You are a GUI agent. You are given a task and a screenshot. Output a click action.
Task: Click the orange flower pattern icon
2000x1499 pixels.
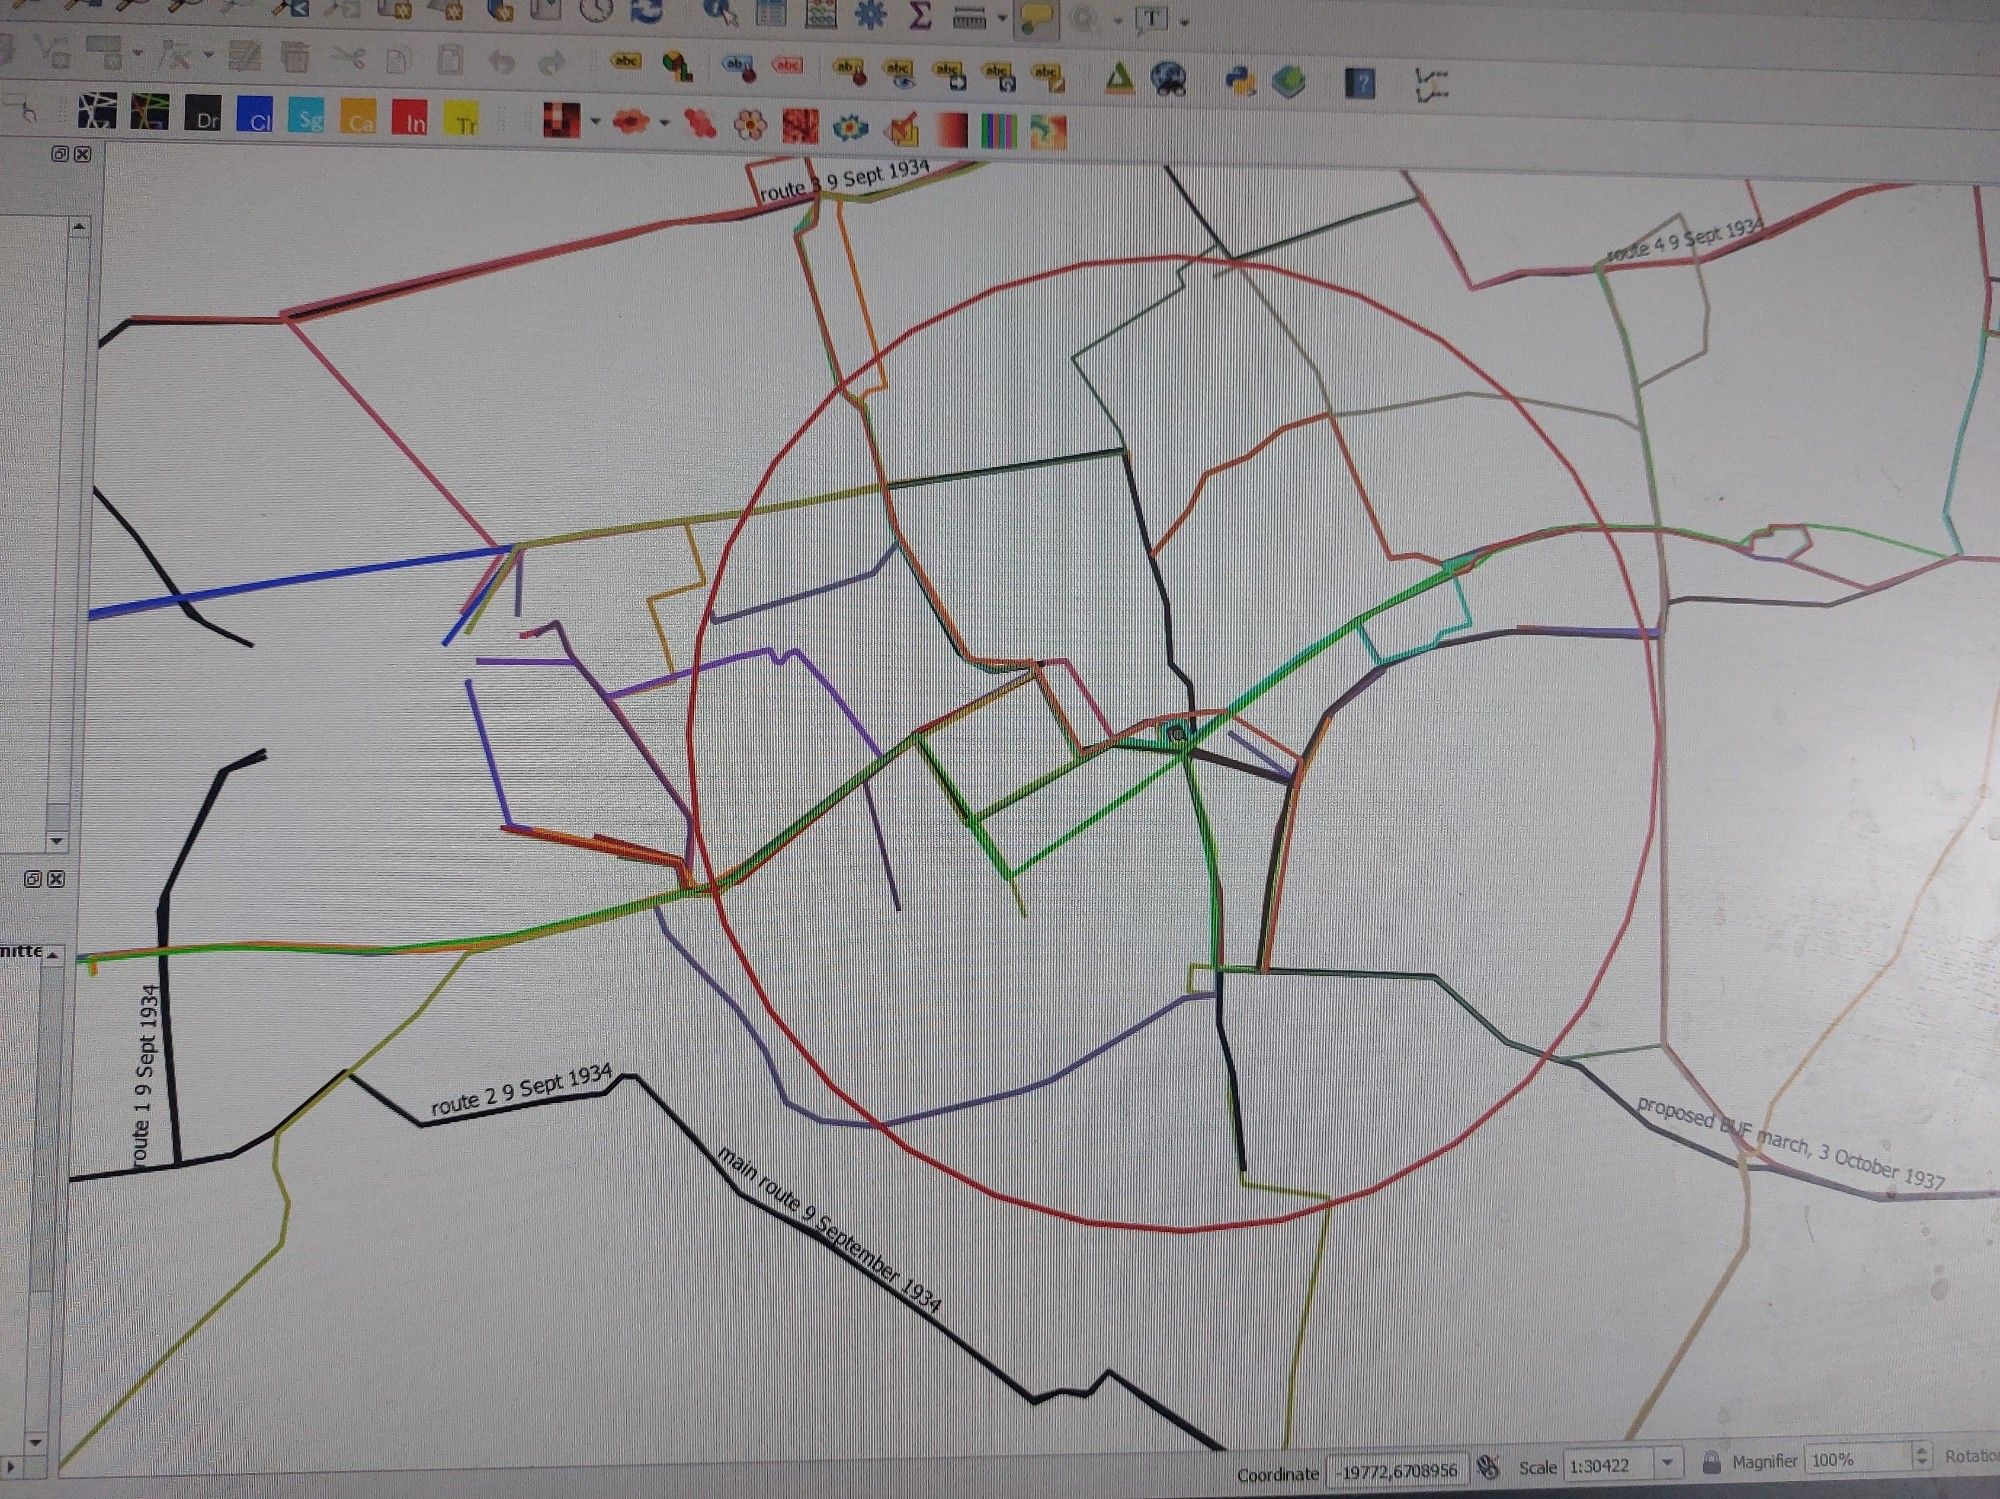tap(750, 125)
